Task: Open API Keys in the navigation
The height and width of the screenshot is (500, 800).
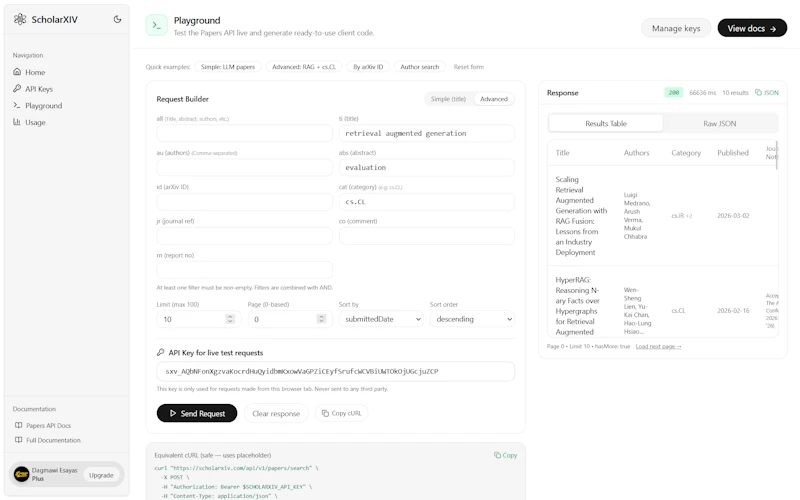Action: coord(39,89)
